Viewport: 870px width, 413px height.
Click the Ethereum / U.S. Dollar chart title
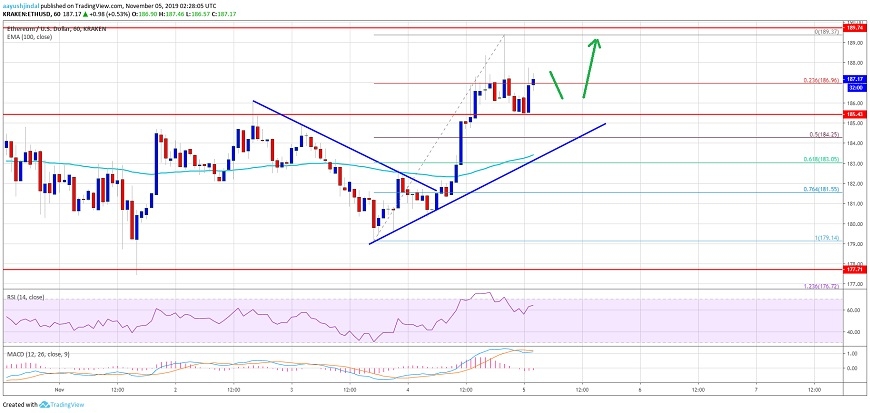[x=45, y=21]
